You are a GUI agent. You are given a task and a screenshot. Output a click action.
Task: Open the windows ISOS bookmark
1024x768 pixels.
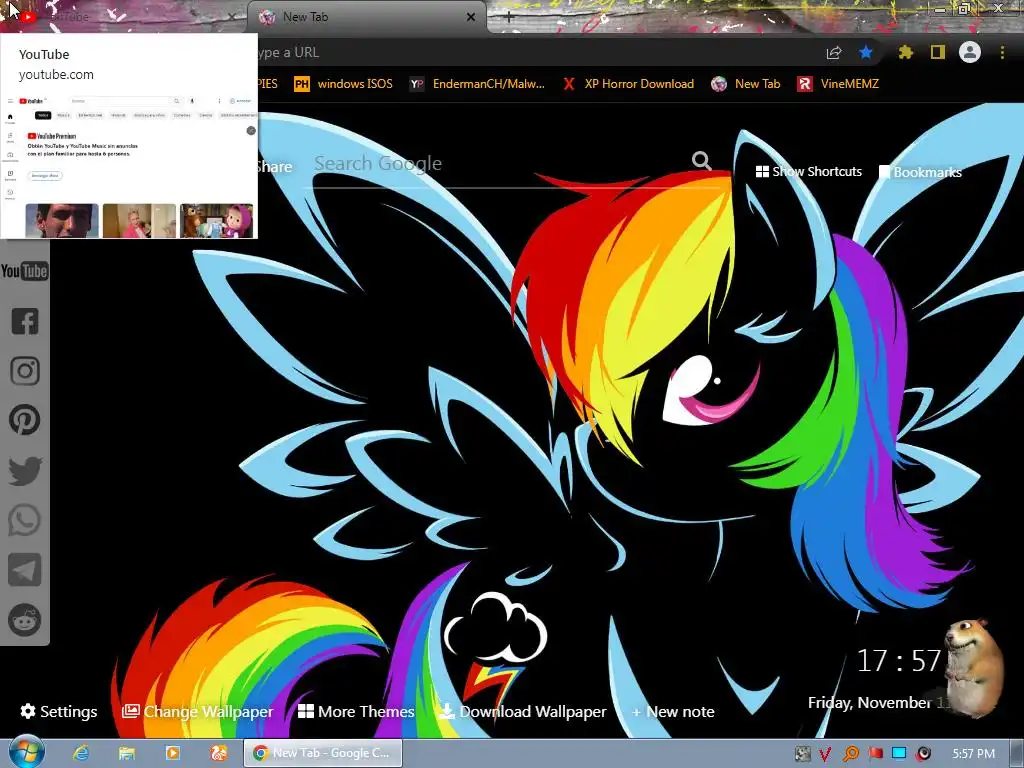pos(344,84)
